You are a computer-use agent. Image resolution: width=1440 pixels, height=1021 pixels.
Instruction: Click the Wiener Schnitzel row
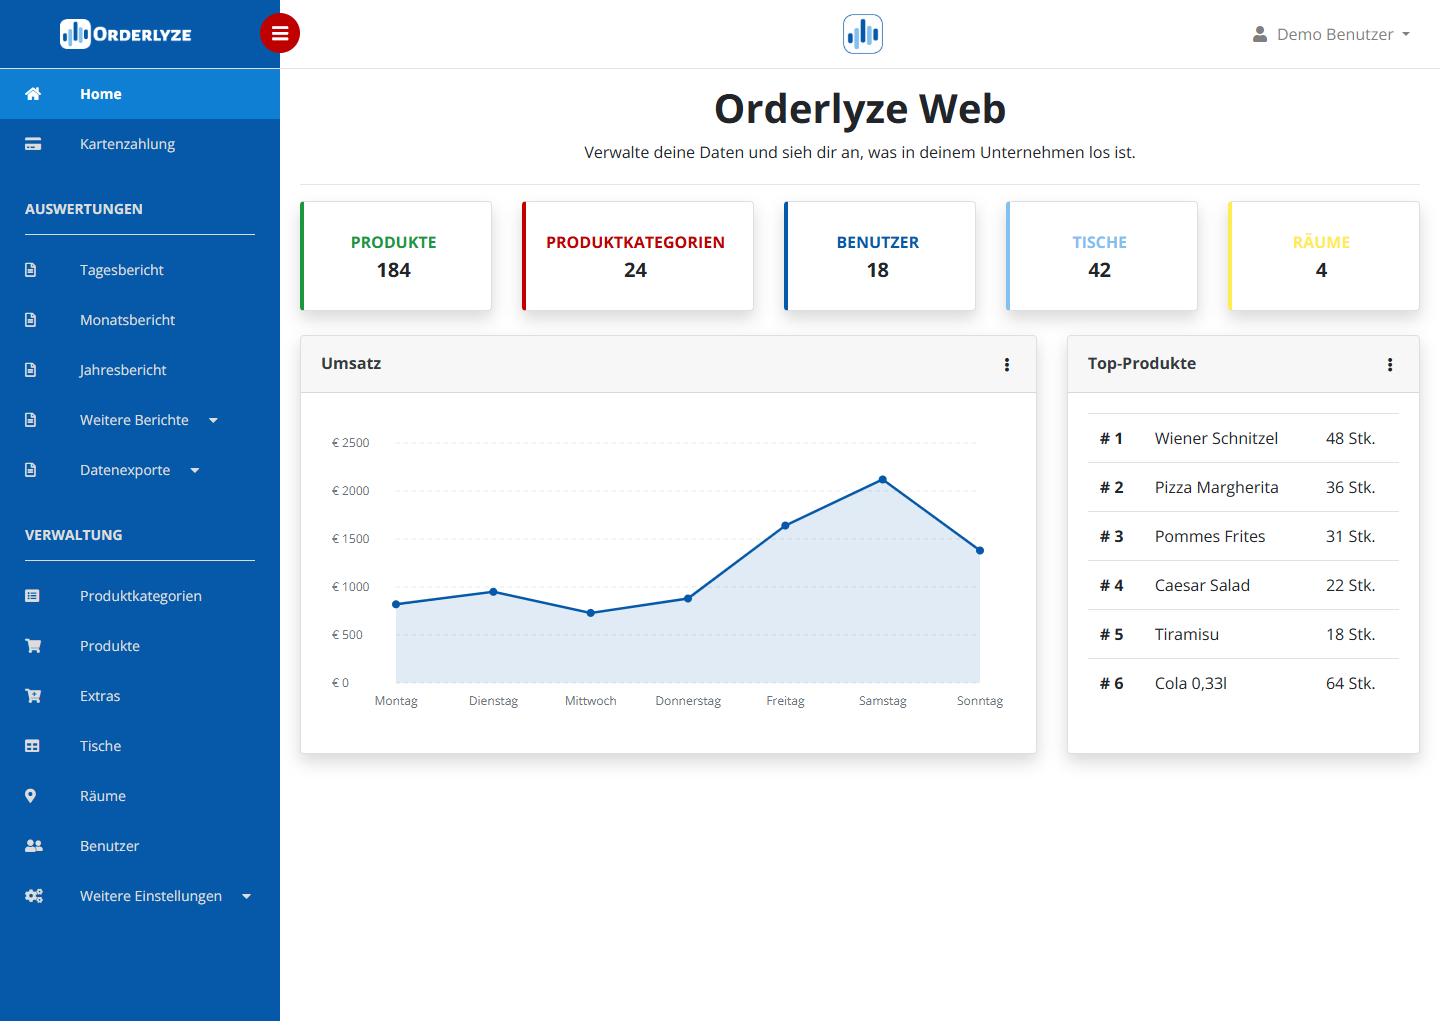(1243, 438)
